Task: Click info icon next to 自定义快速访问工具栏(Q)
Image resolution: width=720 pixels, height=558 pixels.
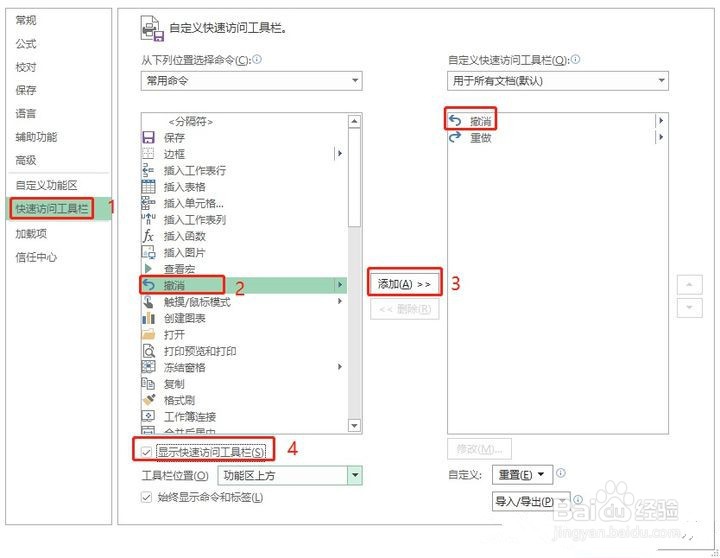Action: pos(575,59)
